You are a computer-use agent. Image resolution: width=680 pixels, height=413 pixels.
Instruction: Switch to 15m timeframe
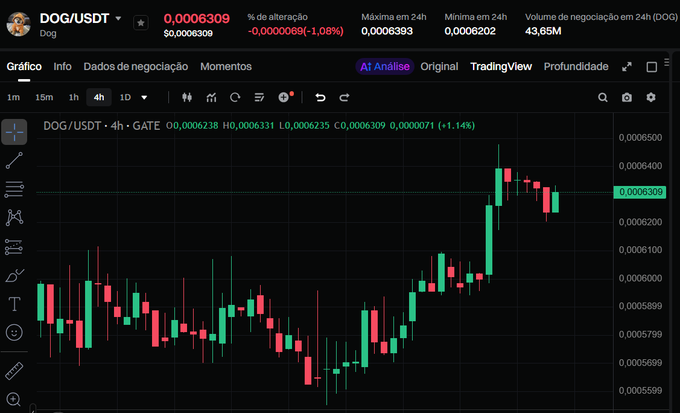(x=44, y=97)
